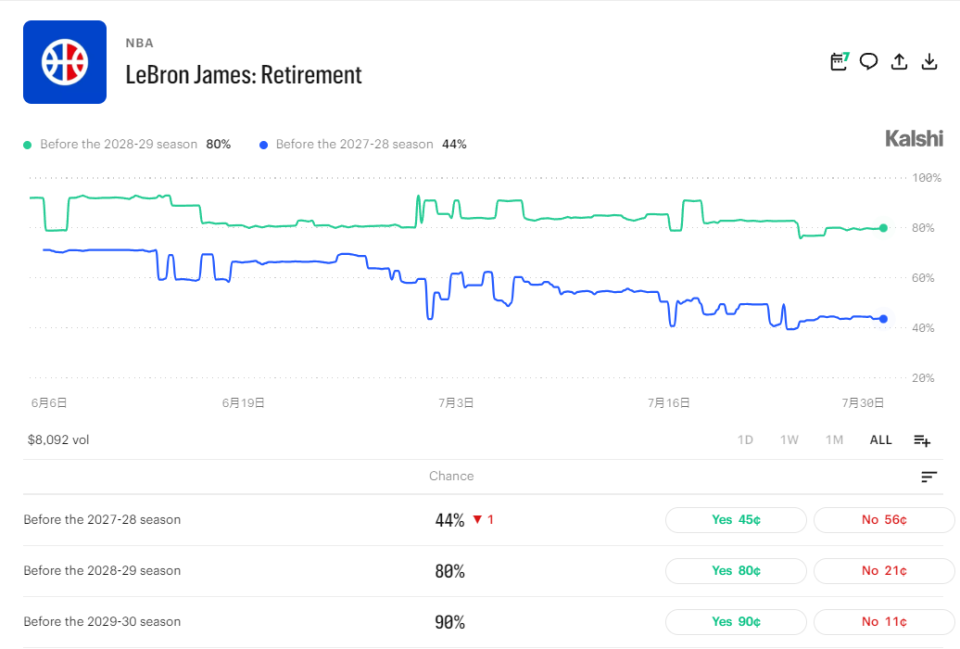The height and width of the screenshot is (649, 960).
Task: Click legend label Before the 2028-29 season
Action: 119,144
